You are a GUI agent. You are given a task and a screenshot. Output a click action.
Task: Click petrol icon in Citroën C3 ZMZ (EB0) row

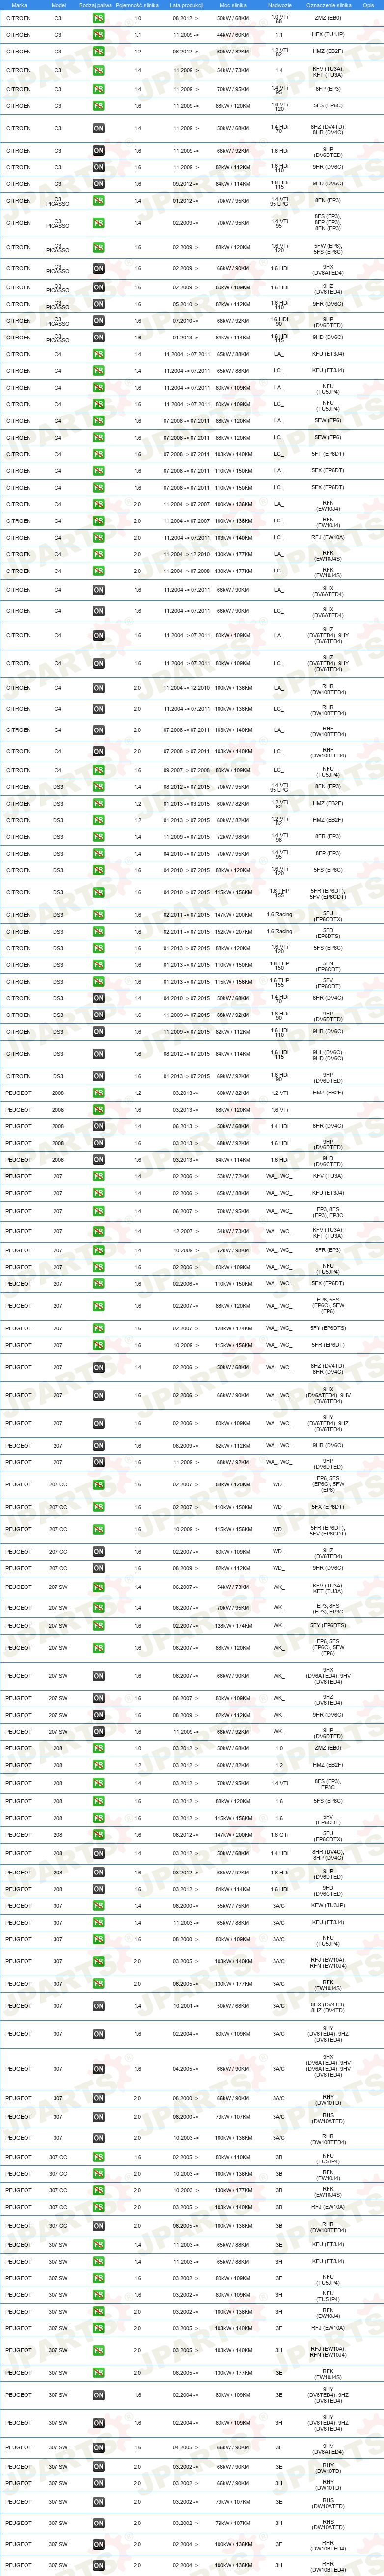tap(98, 18)
